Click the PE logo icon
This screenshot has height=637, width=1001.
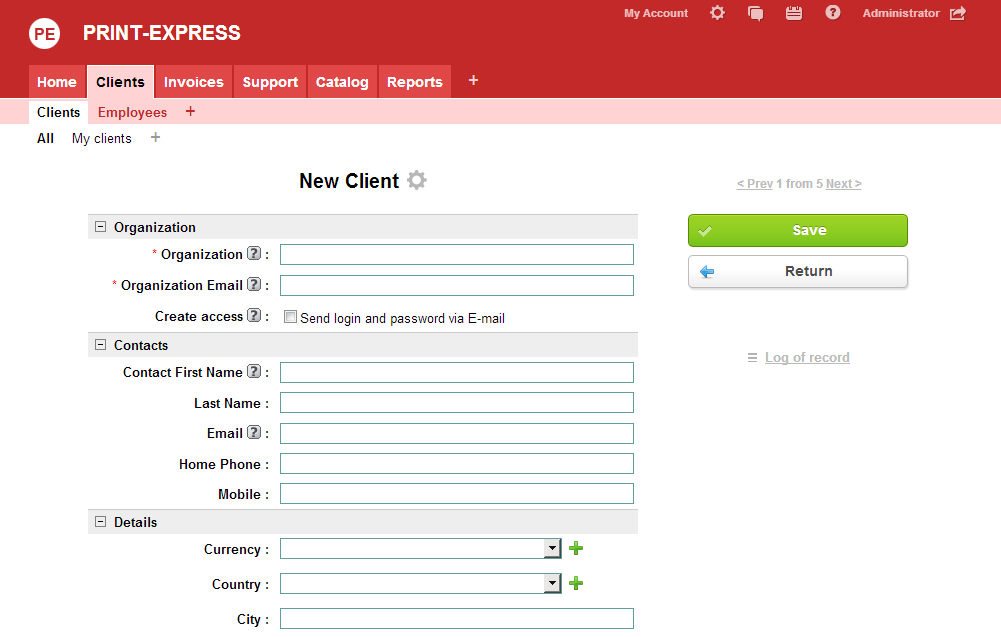(x=45, y=33)
